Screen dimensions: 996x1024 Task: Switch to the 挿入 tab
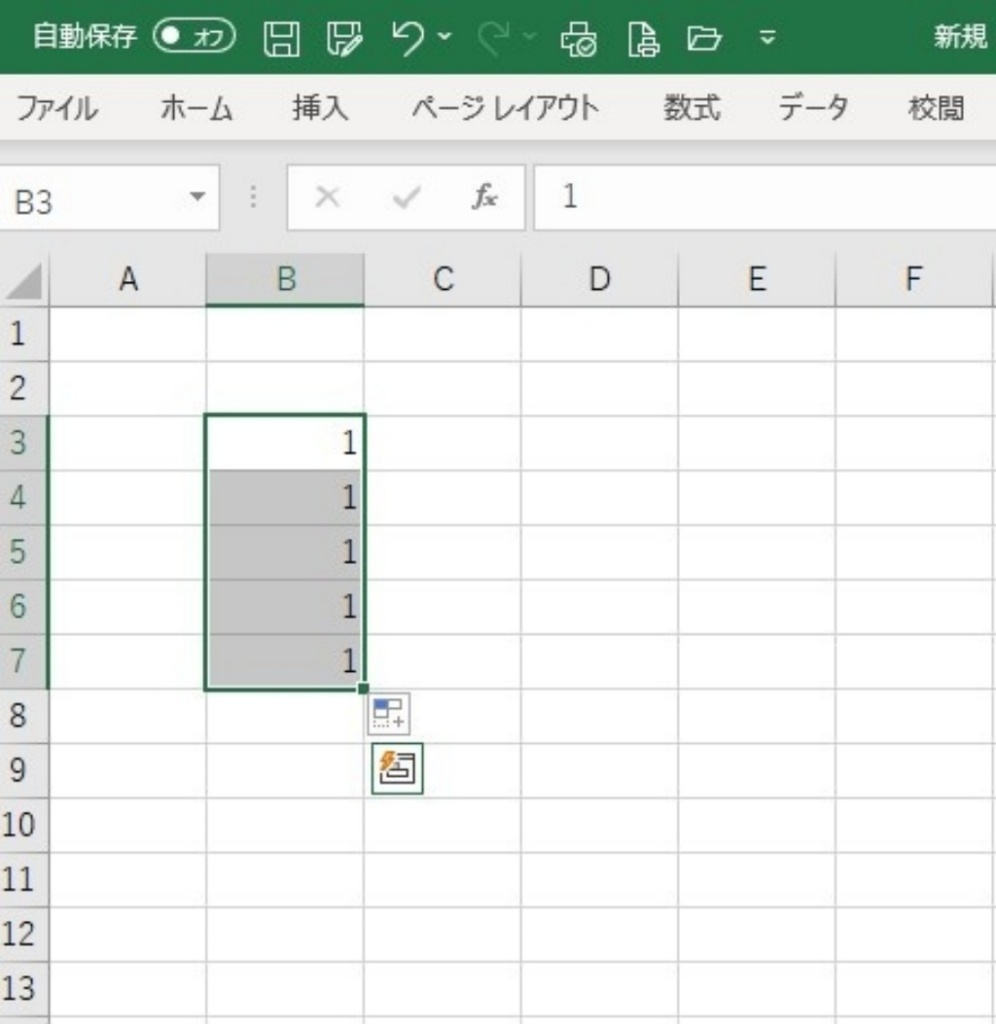point(320,108)
